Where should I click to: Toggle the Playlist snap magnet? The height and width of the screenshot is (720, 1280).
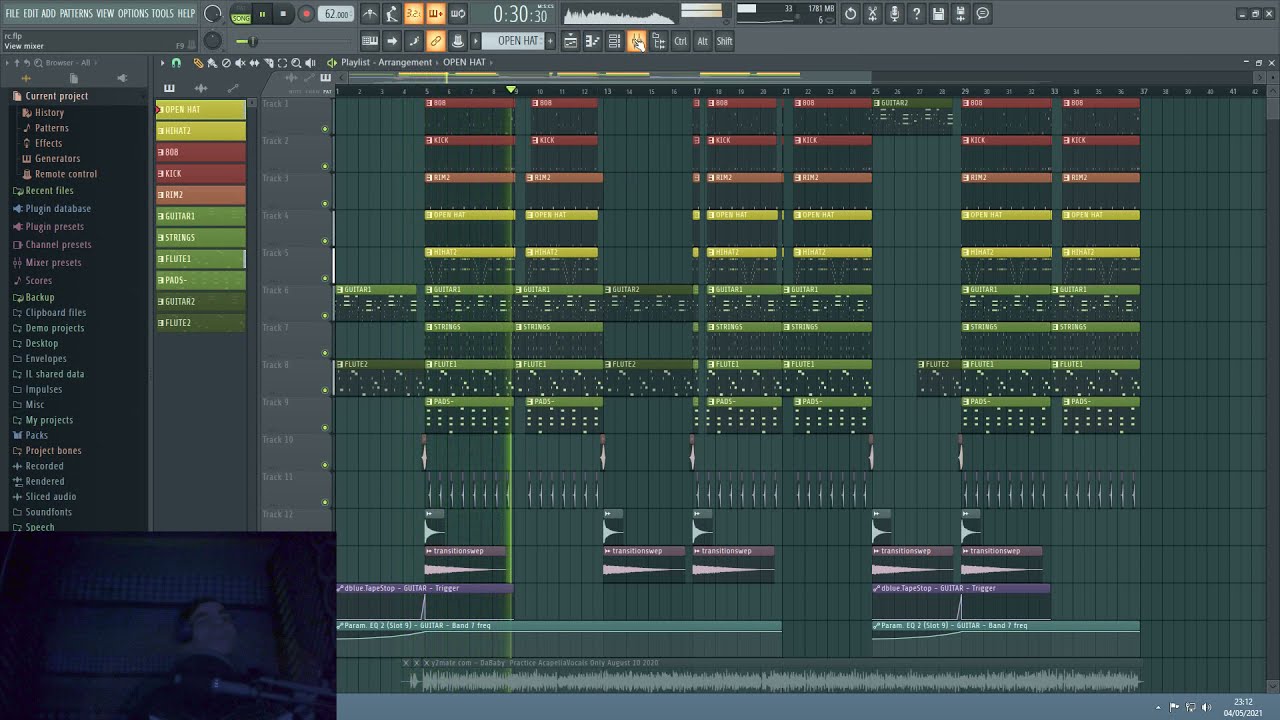pos(176,63)
